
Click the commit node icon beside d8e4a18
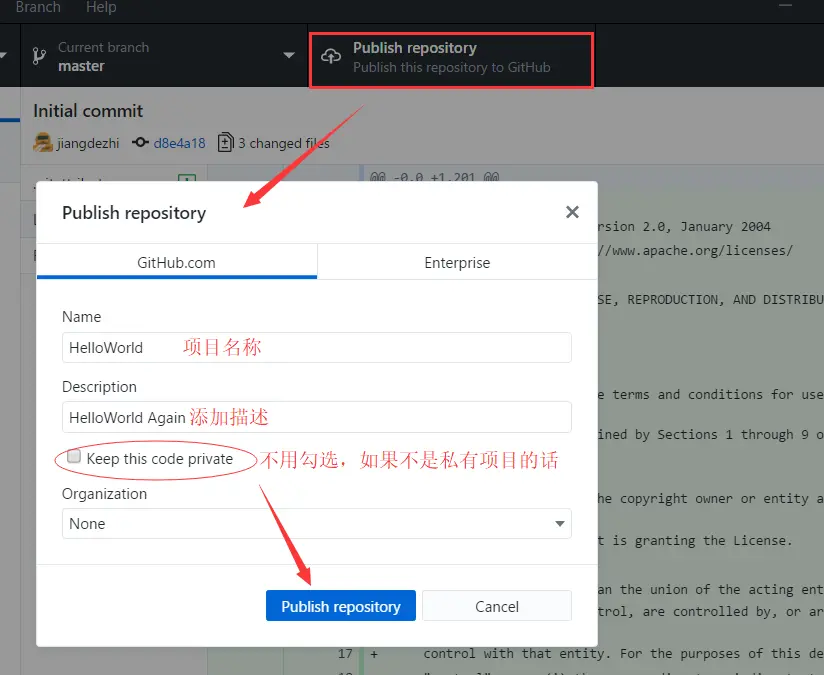[140, 142]
